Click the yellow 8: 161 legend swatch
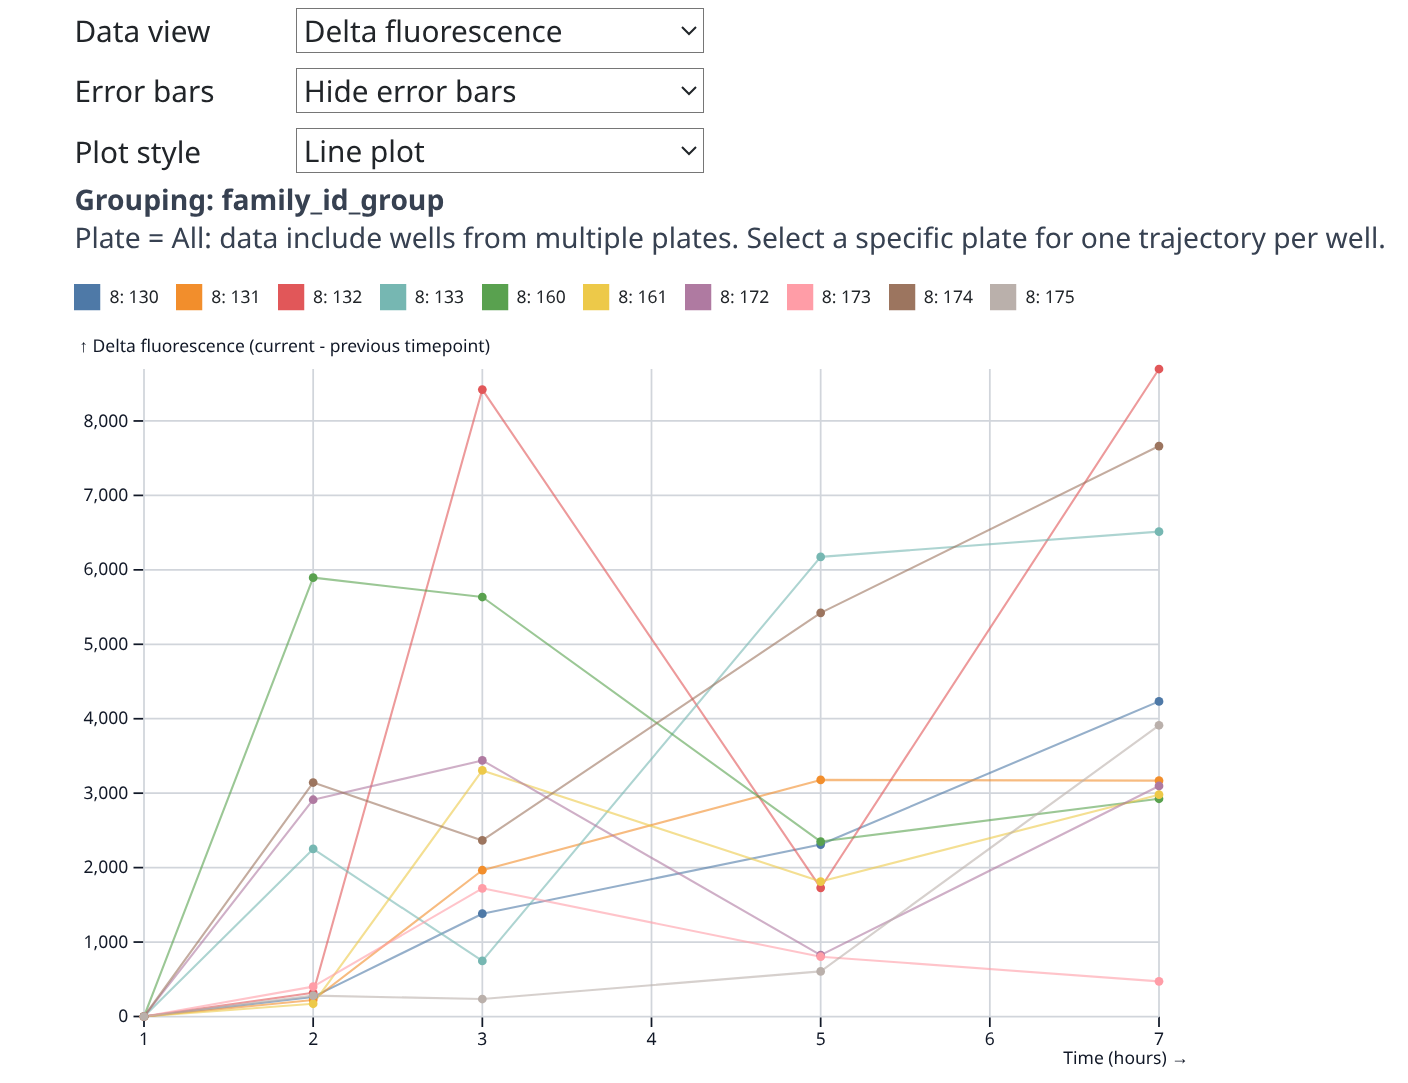 coord(596,297)
